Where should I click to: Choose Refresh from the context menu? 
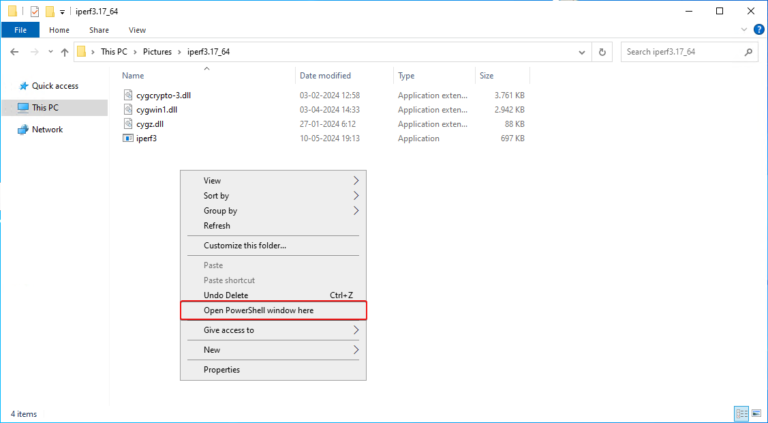pos(273,226)
